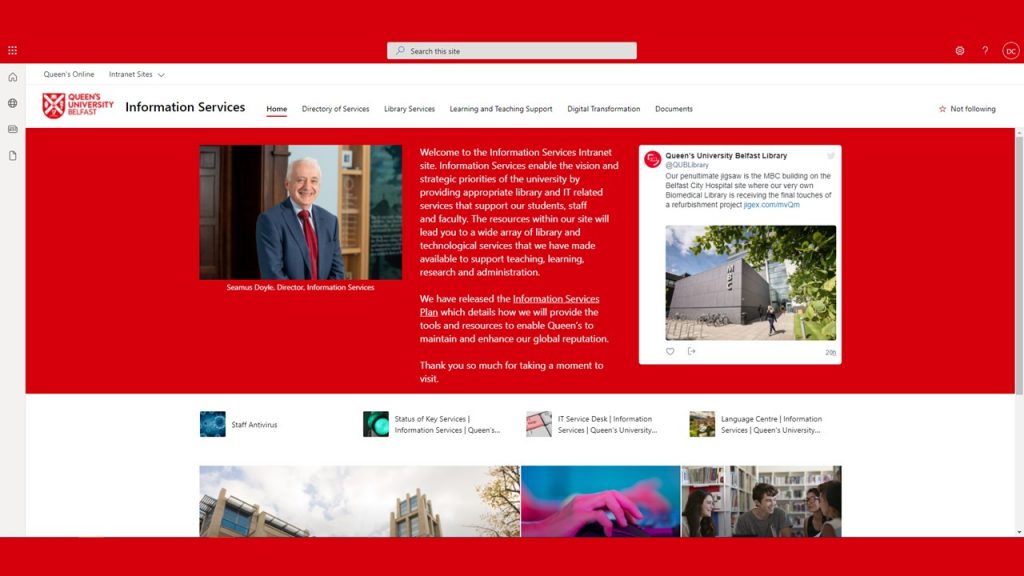Screen dimensions: 1024x576
Task: Click the page vertical scrollbar
Action: pyautogui.click(x=1019, y=300)
